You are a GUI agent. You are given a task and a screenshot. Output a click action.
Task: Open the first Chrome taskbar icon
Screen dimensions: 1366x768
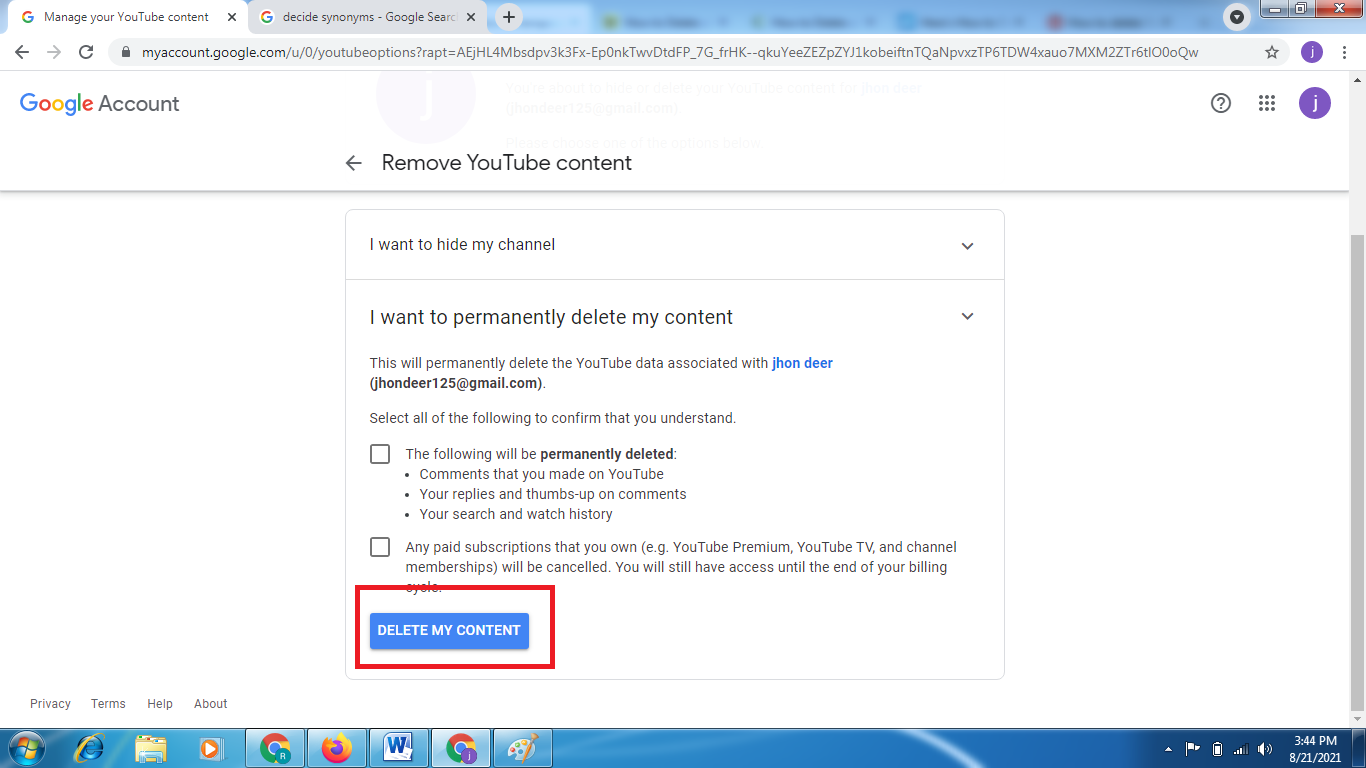[x=275, y=748]
